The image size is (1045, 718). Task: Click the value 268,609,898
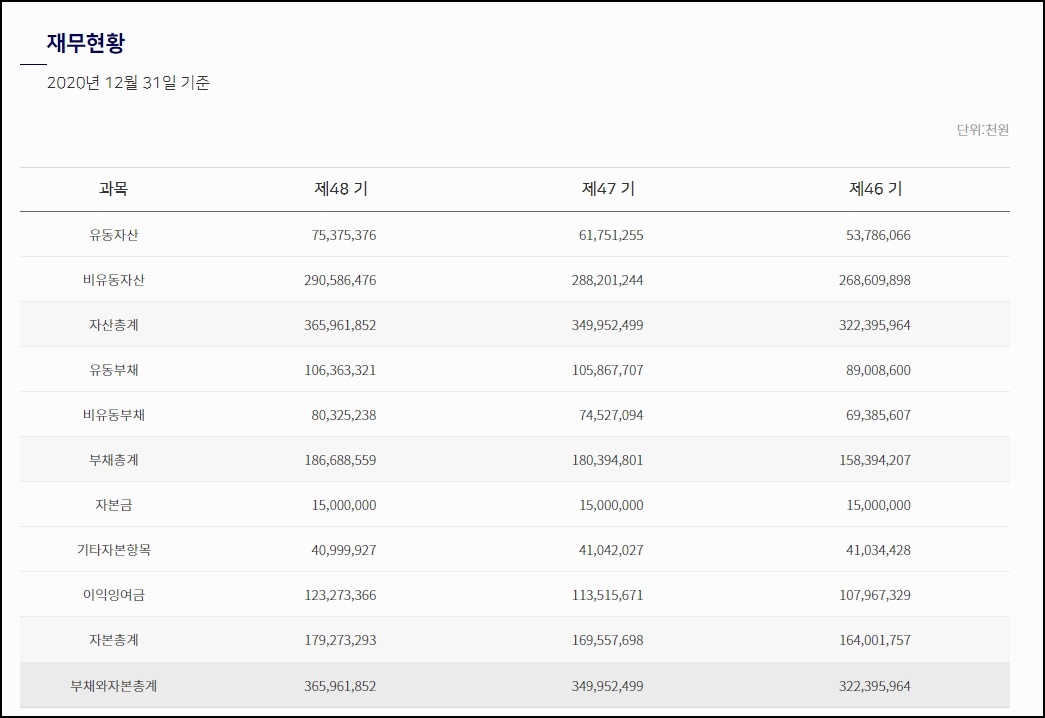tap(875, 280)
